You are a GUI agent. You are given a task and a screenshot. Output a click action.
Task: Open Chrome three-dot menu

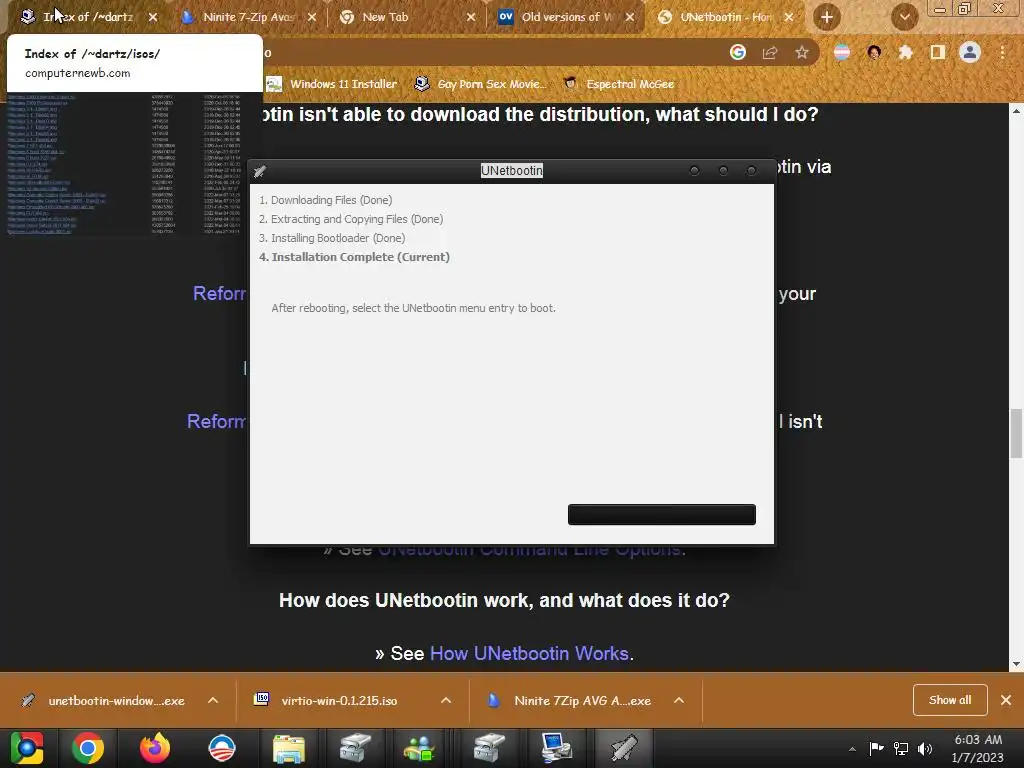(x=1002, y=52)
